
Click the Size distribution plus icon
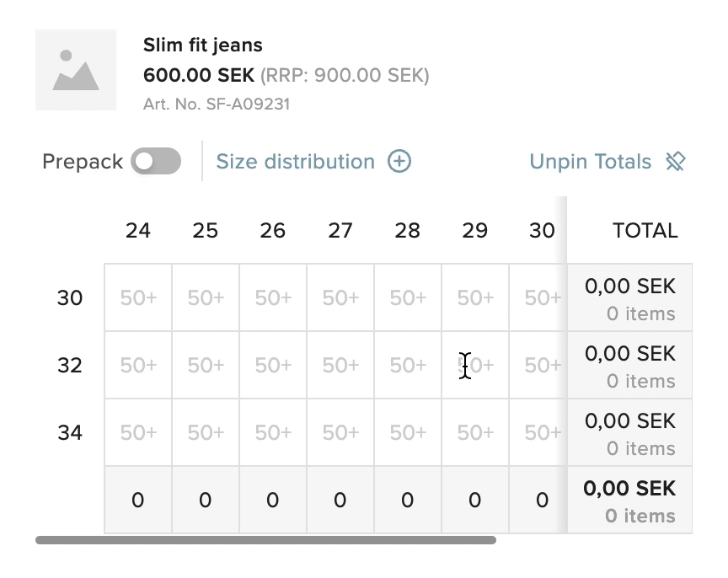coord(400,162)
